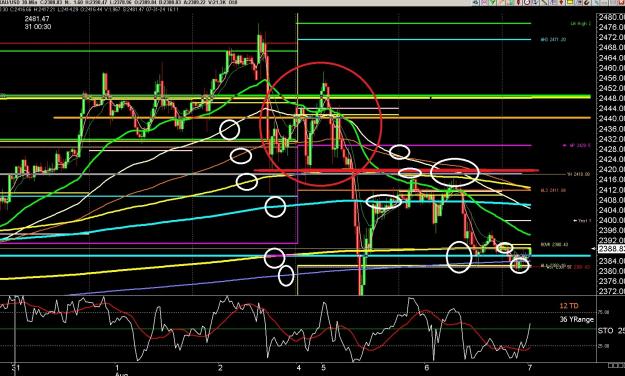
Task: Click the highlighted current price 2388.8 marker
Action: [611, 249]
